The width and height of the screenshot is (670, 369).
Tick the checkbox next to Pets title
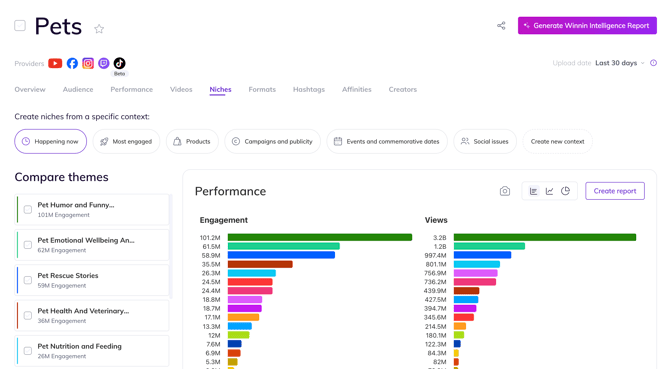point(20,26)
